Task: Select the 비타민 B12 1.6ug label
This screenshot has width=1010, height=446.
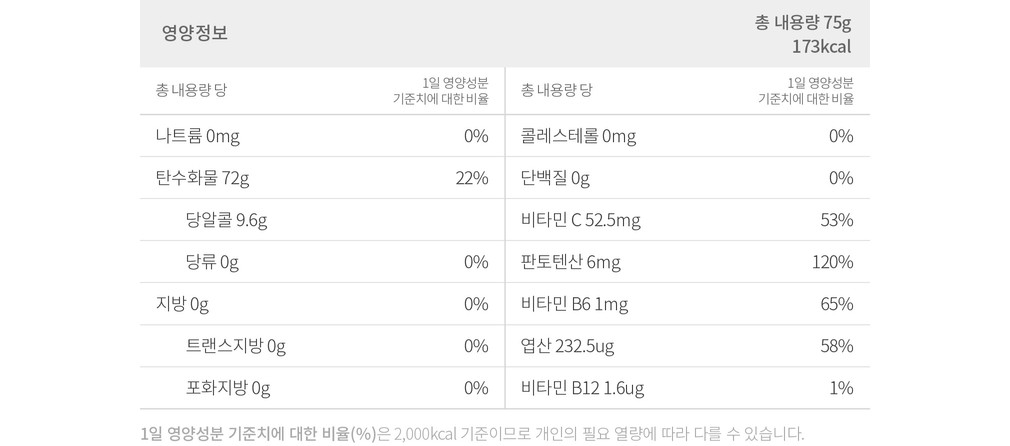Action: [583, 388]
